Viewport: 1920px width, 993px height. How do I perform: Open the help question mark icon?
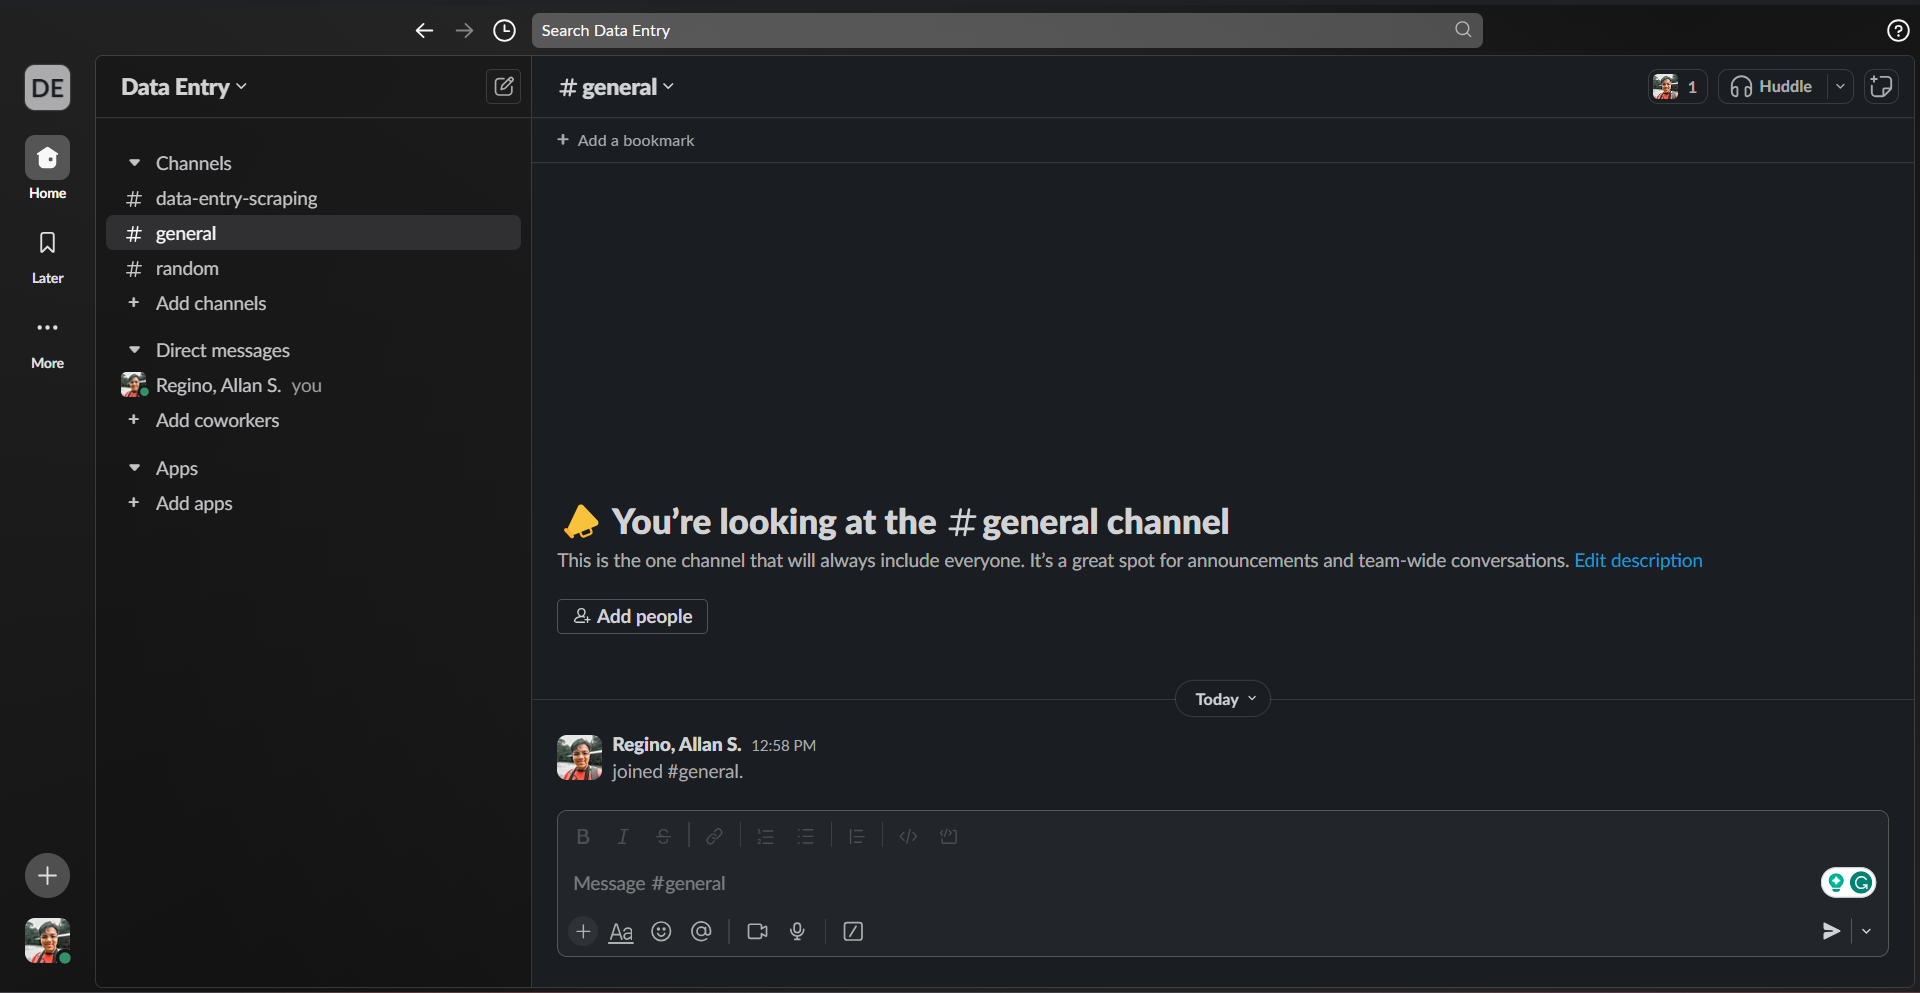point(1898,31)
